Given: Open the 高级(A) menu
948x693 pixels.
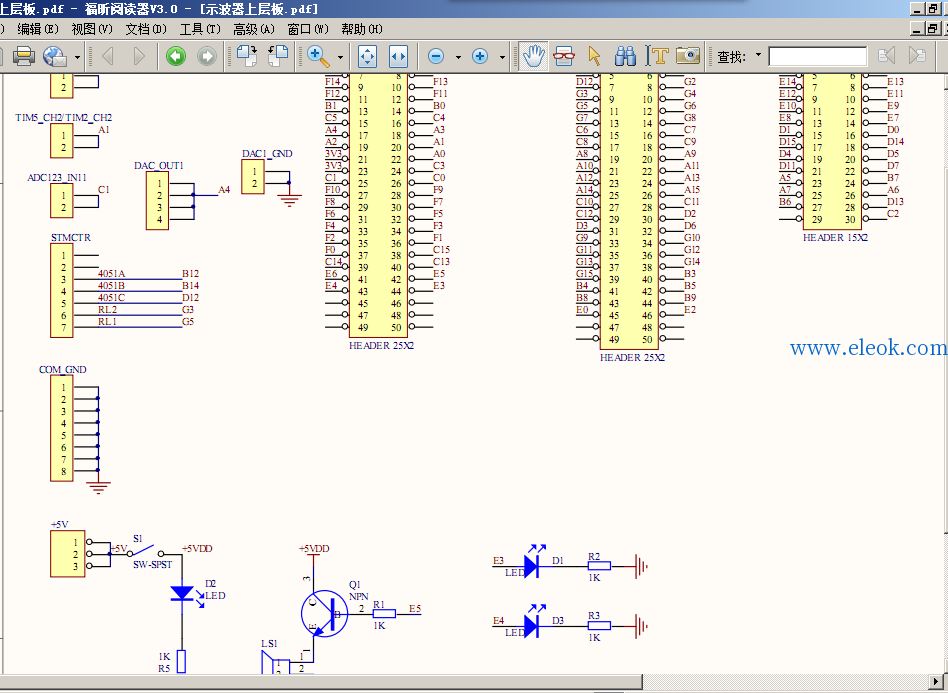Looking at the screenshot, I should (254, 29).
